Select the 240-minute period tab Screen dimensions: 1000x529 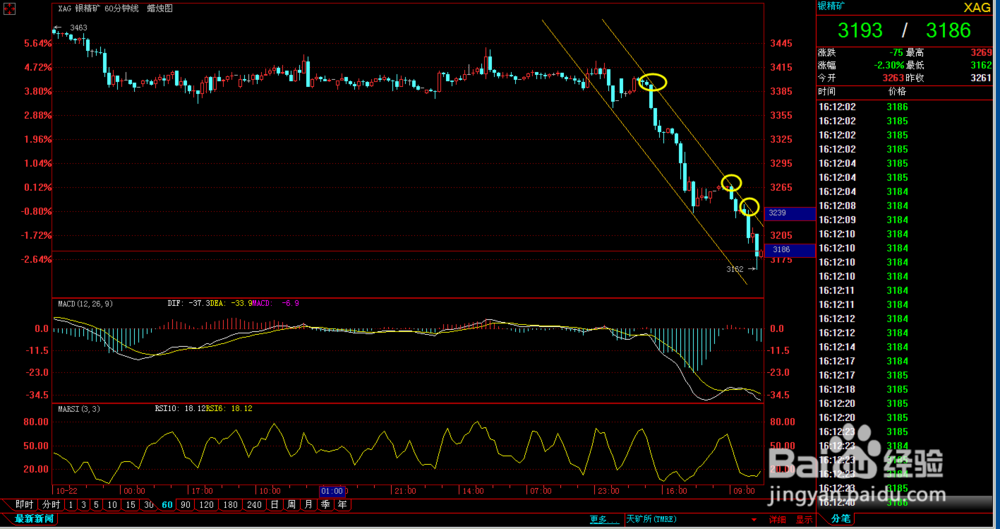point(254,505)
